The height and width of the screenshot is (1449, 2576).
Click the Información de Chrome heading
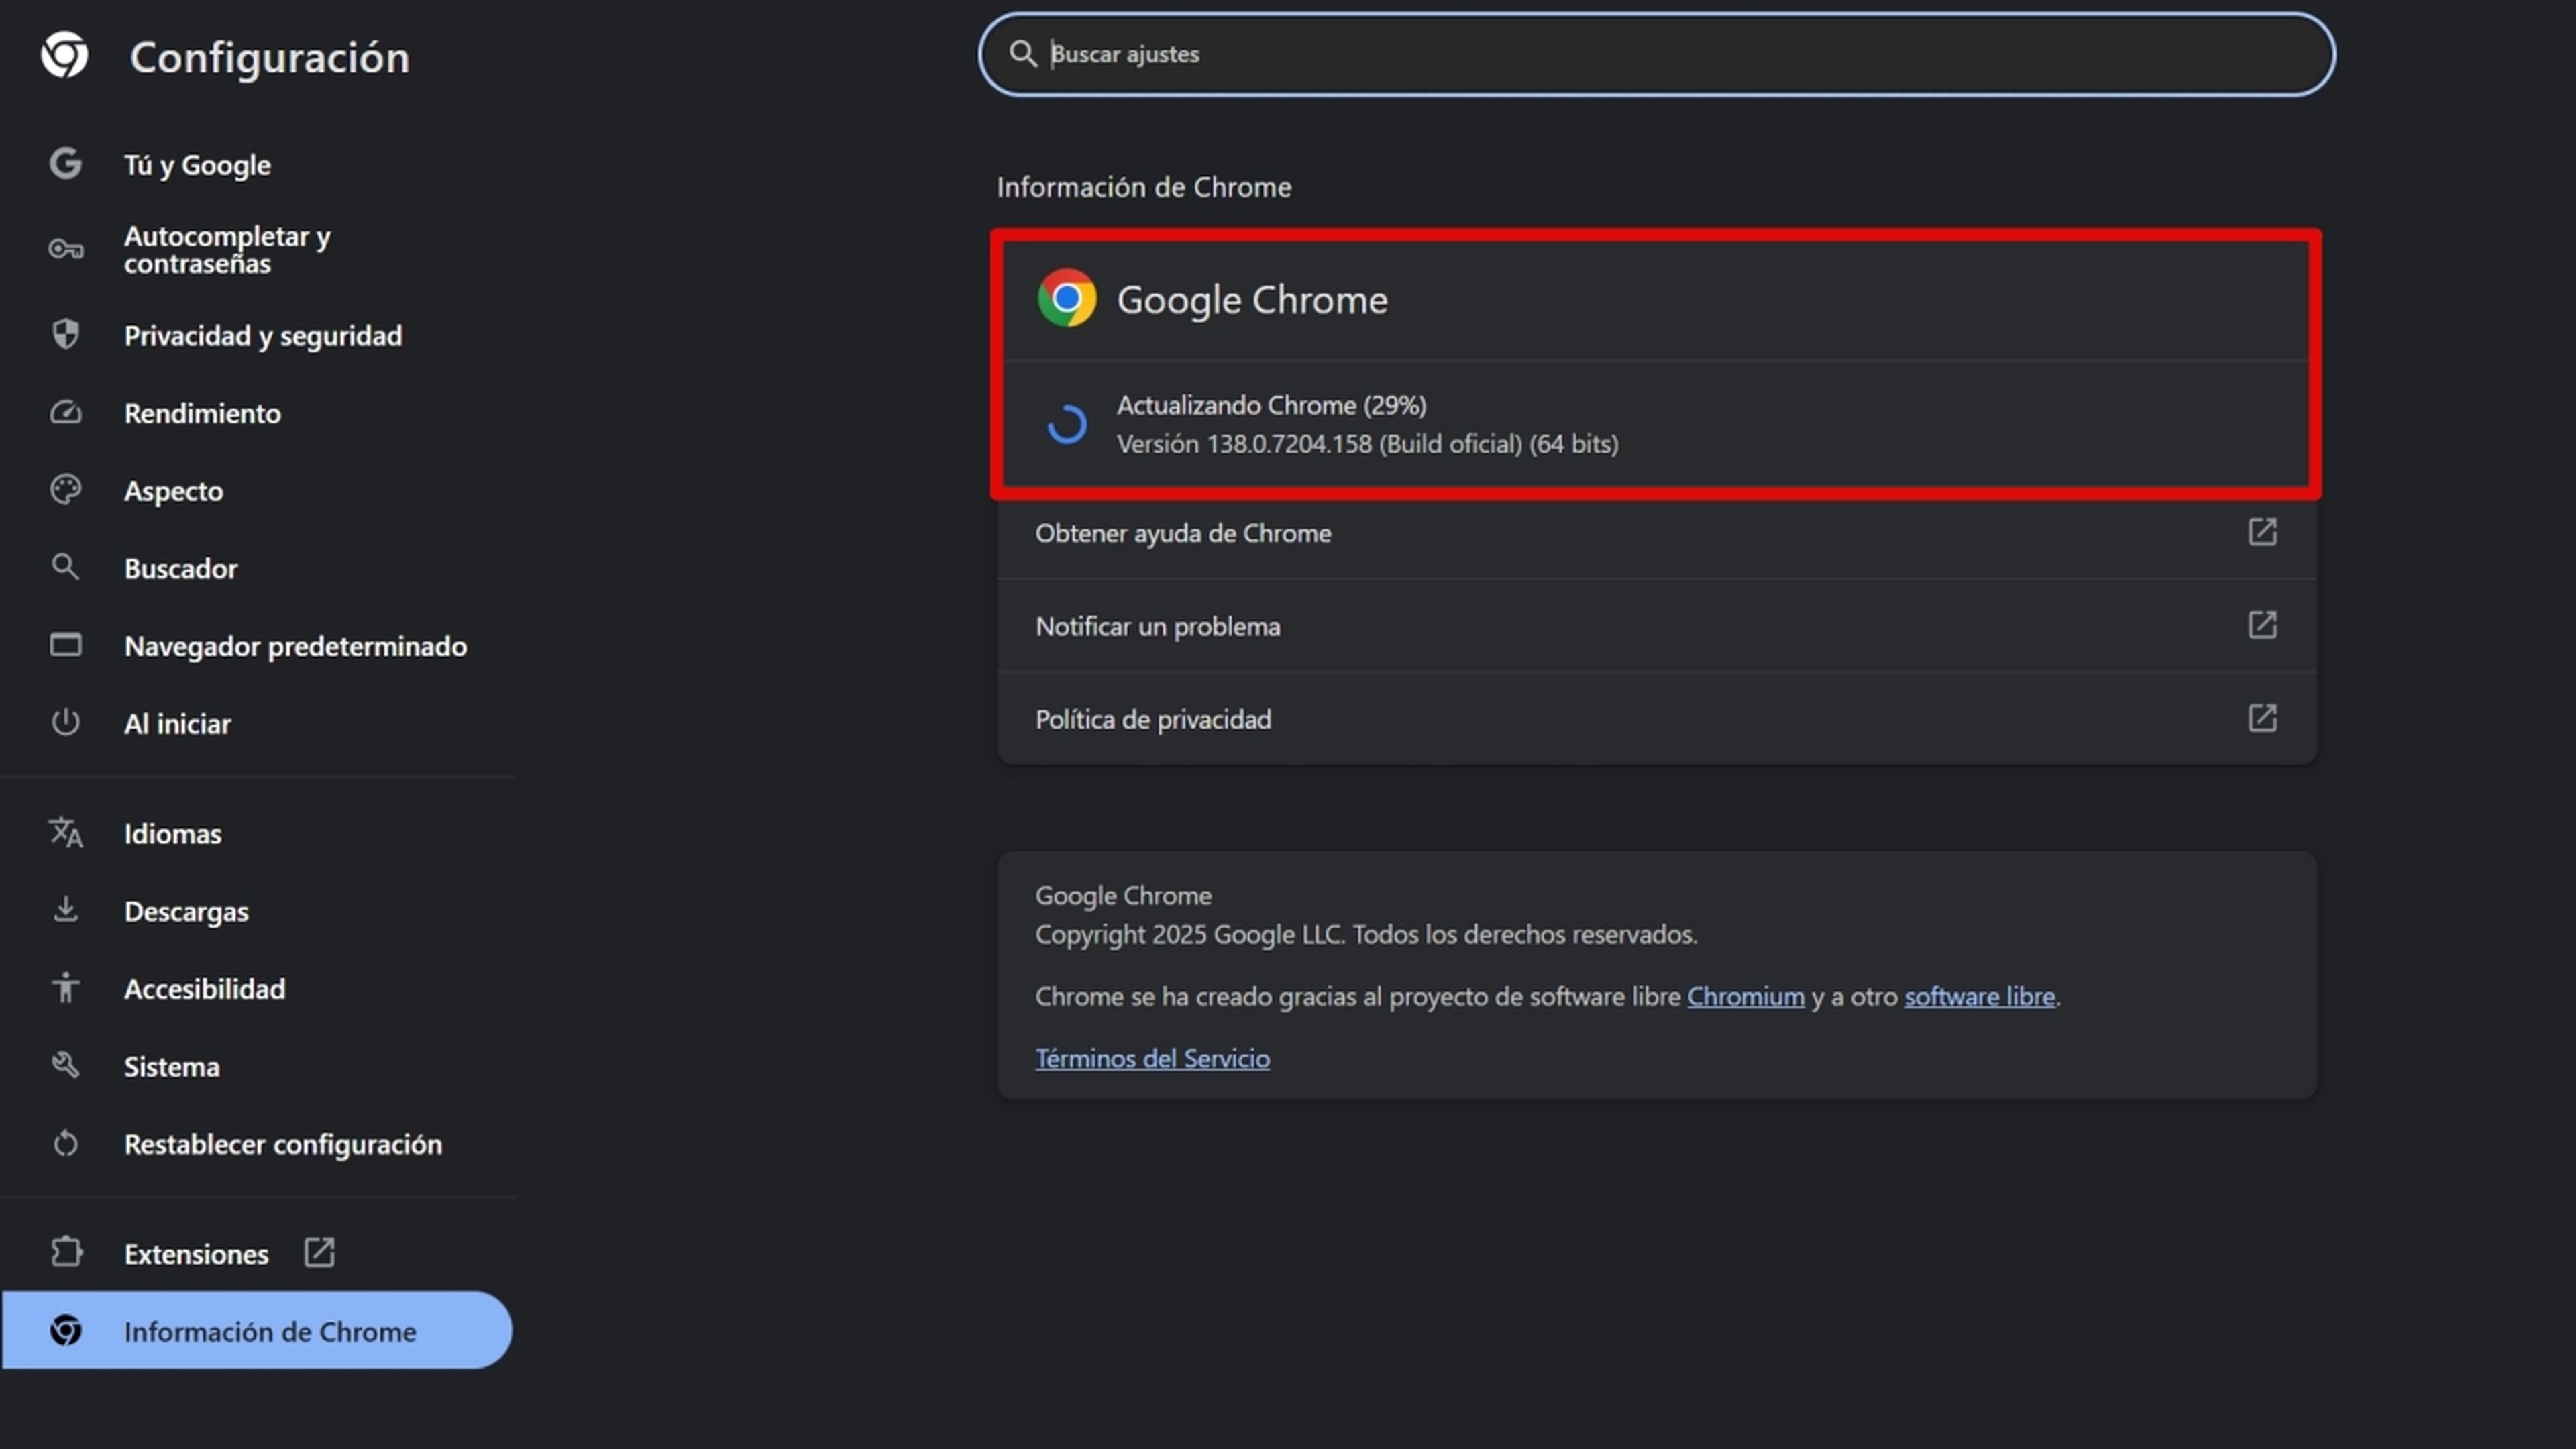(x=1143, y=187)
